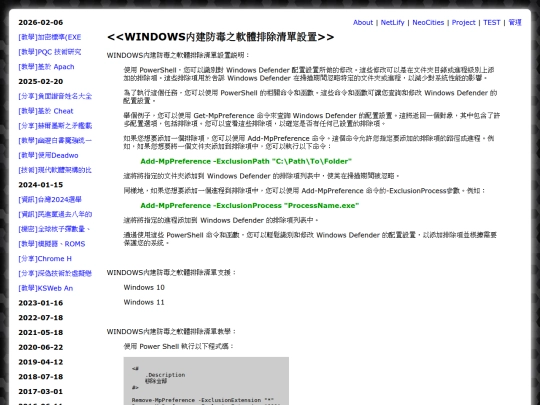The height and width of the screenshot is (405, 540).
Task: Click the Windows 10 entry
Action: [144, 287]
